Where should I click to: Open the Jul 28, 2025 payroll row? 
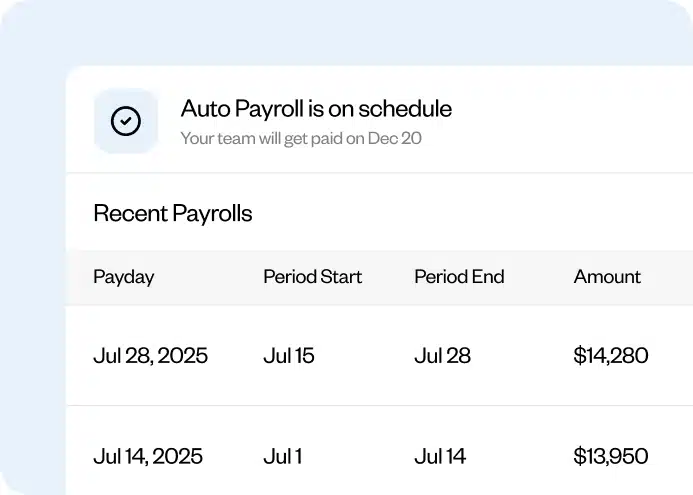click(x=150, y=355)
